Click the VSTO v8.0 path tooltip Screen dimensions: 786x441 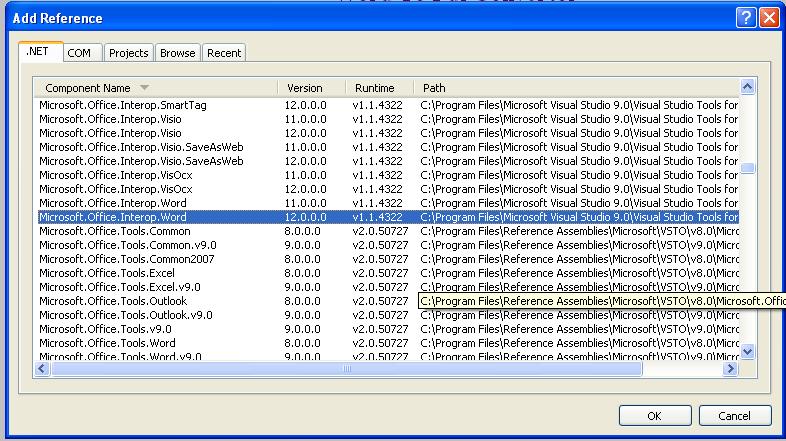pos(602,301)
